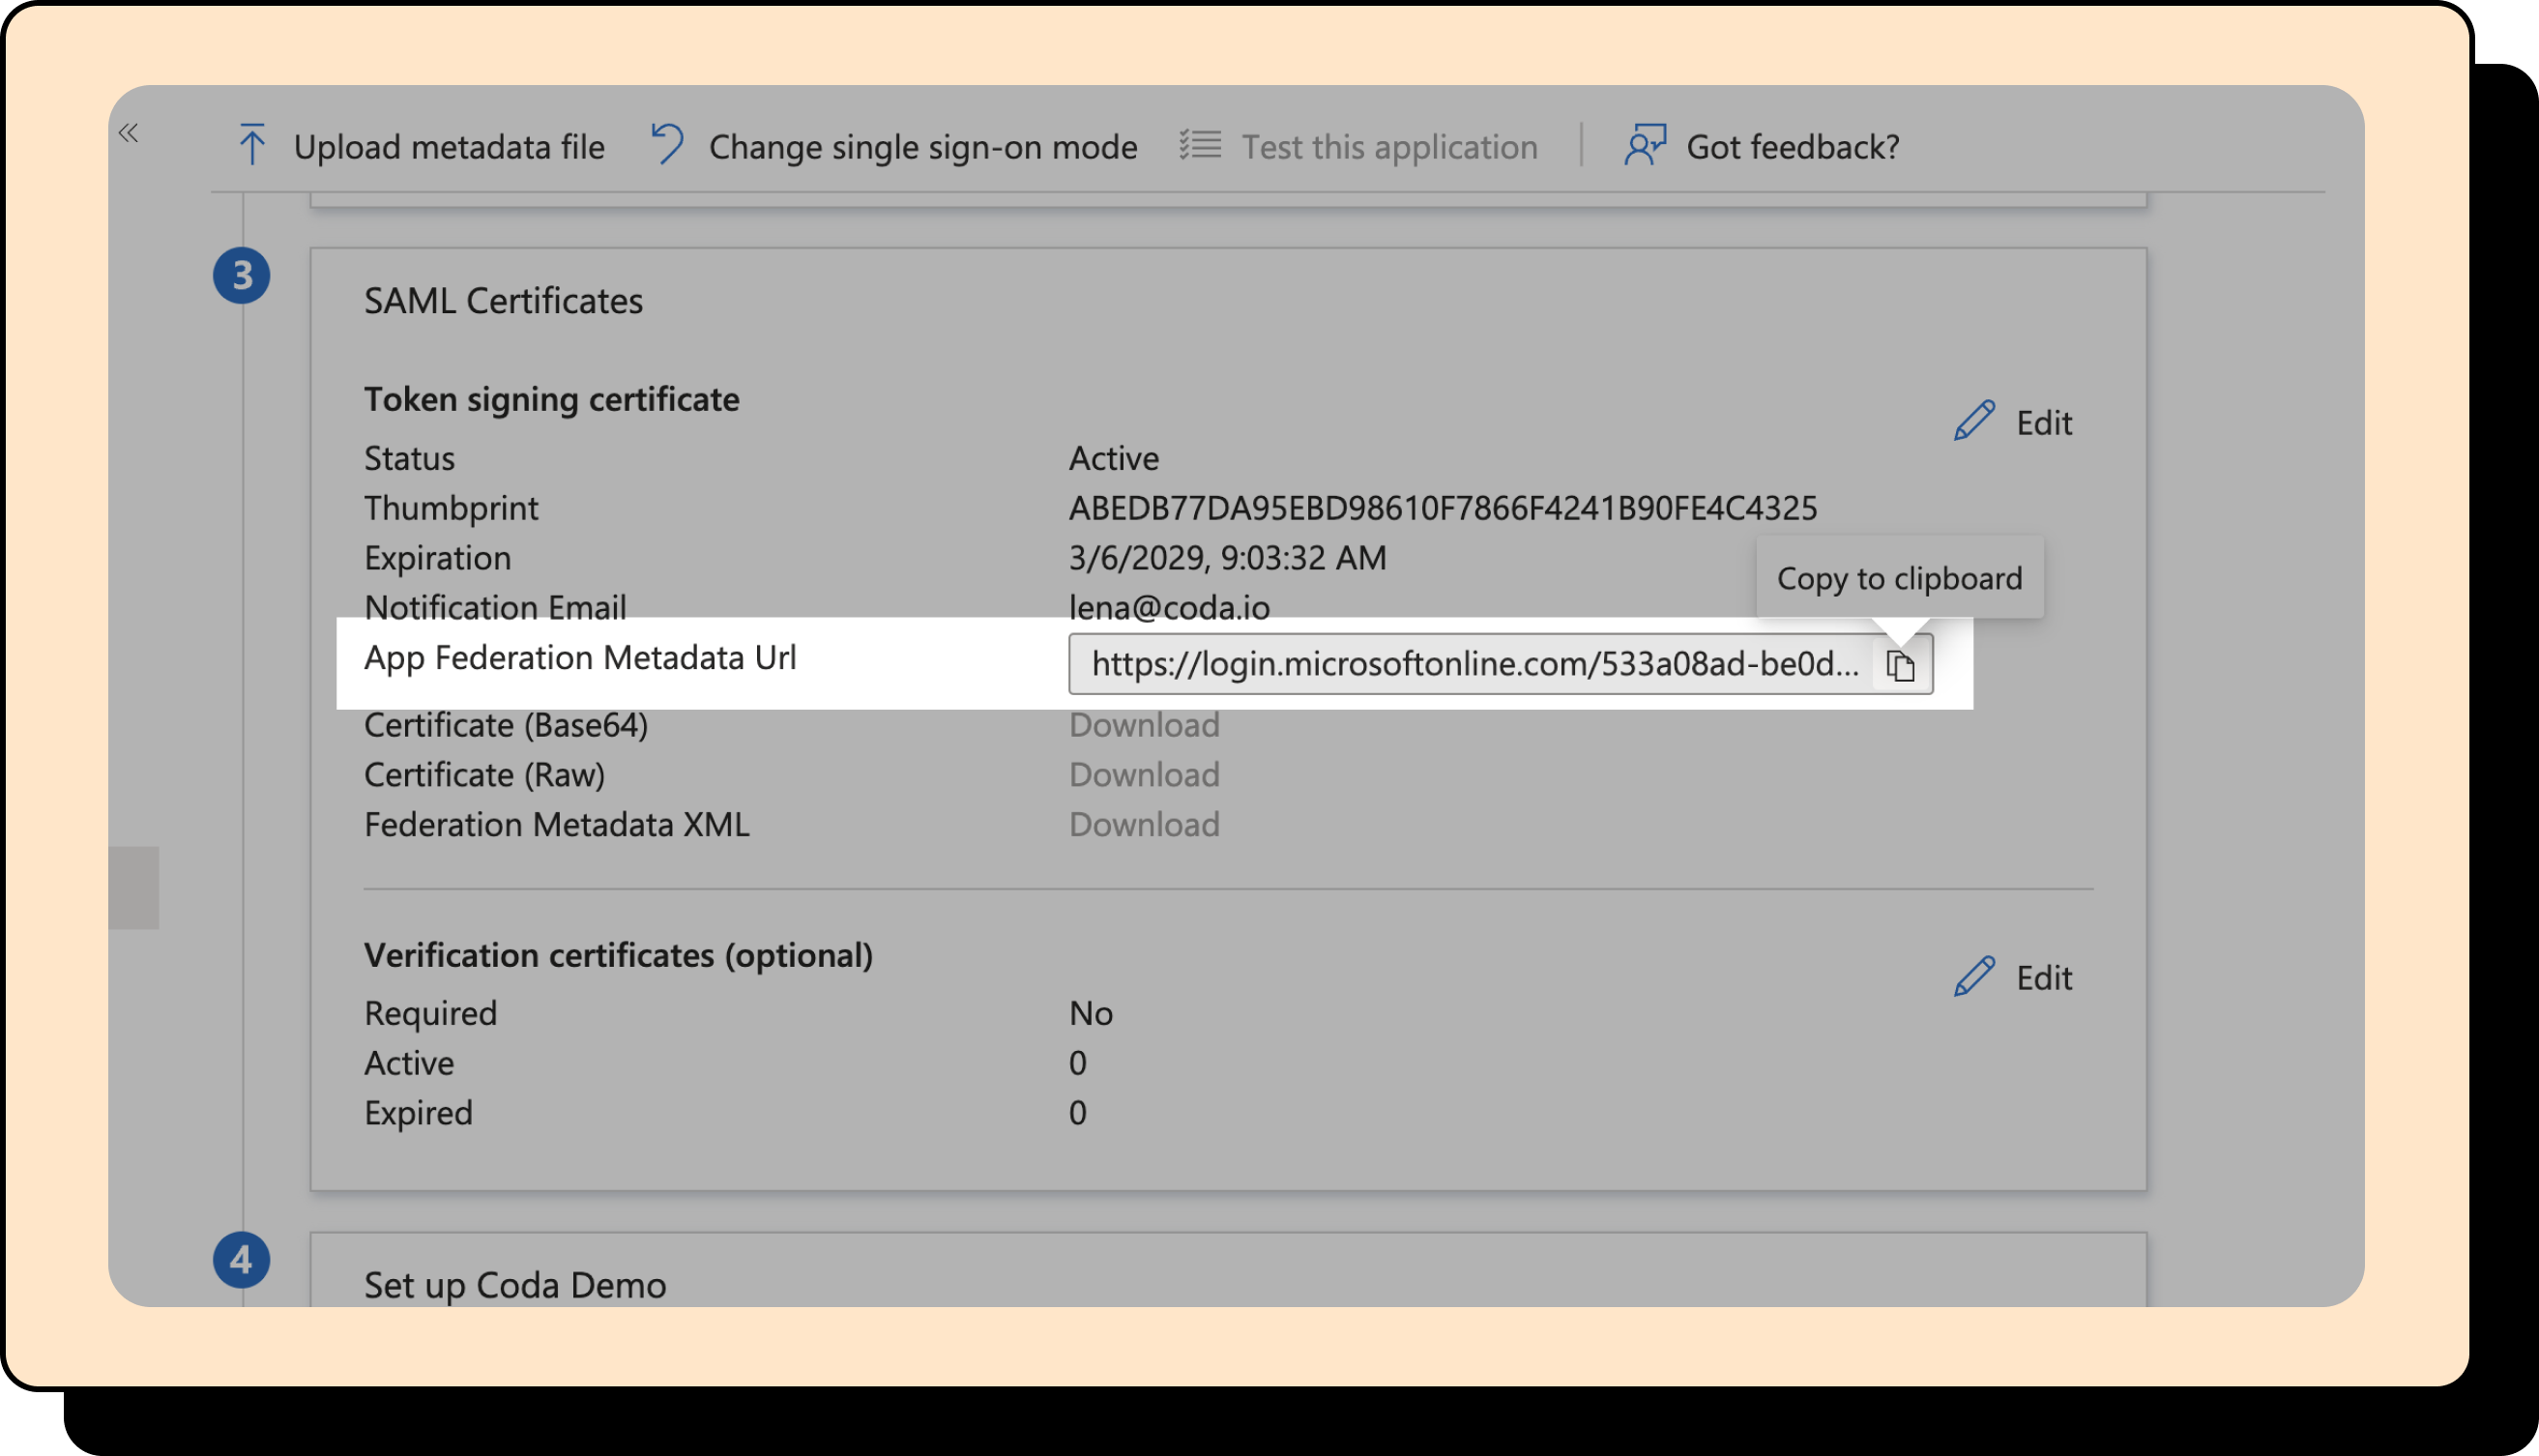Click the Got feedback person icon
Image resolution: width=2539 pixels, height=1456 pixels.
pyautogui.click(x=1645, y=145)
